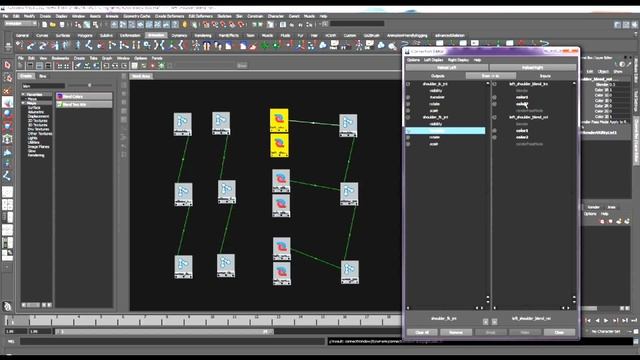Open the Show menu in Channel Box
This screenshot has height=360, width=640.
click(618, 71)
